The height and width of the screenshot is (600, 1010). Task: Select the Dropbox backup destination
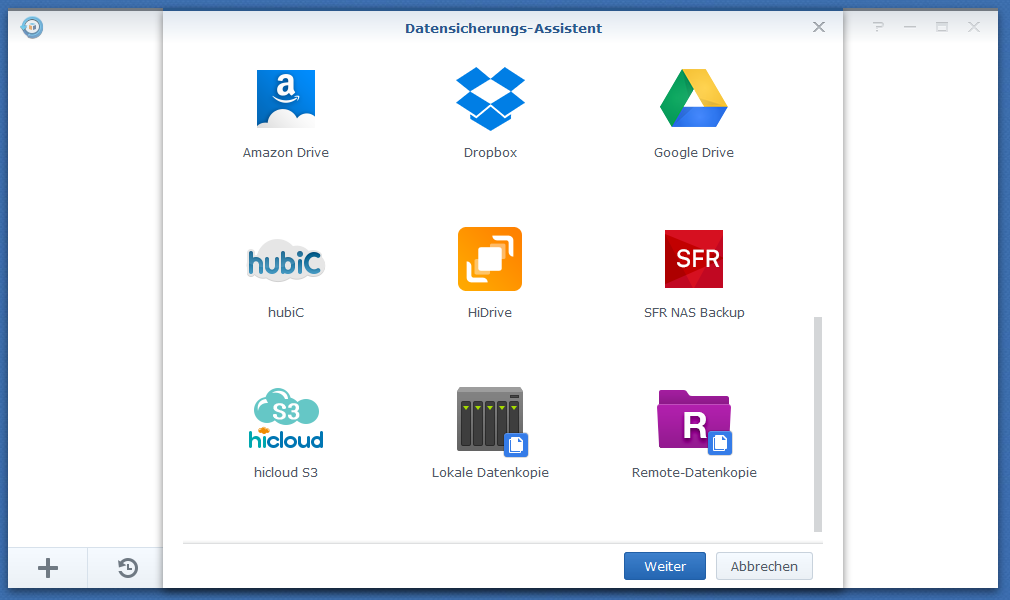[x=490, y=98]
